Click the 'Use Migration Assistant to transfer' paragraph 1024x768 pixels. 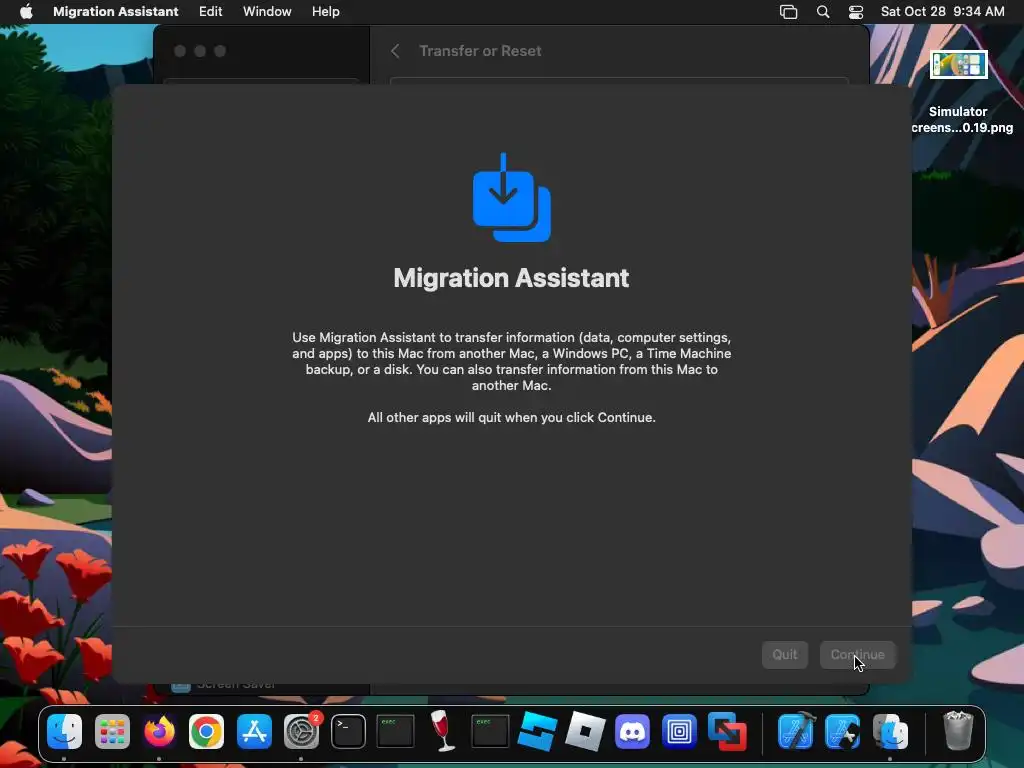(x=511, y=361)
